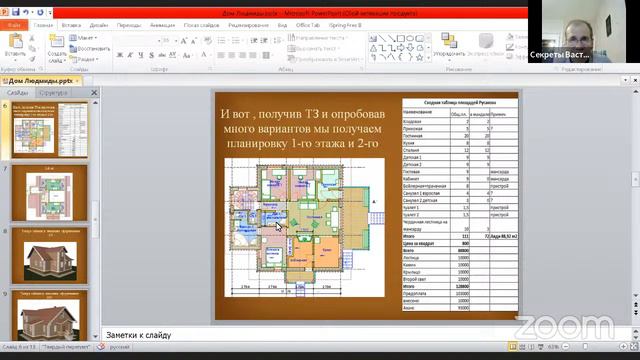Close the slides thumbnail pane
Viewport: 640px width, 360px height.
coord(94,93)
